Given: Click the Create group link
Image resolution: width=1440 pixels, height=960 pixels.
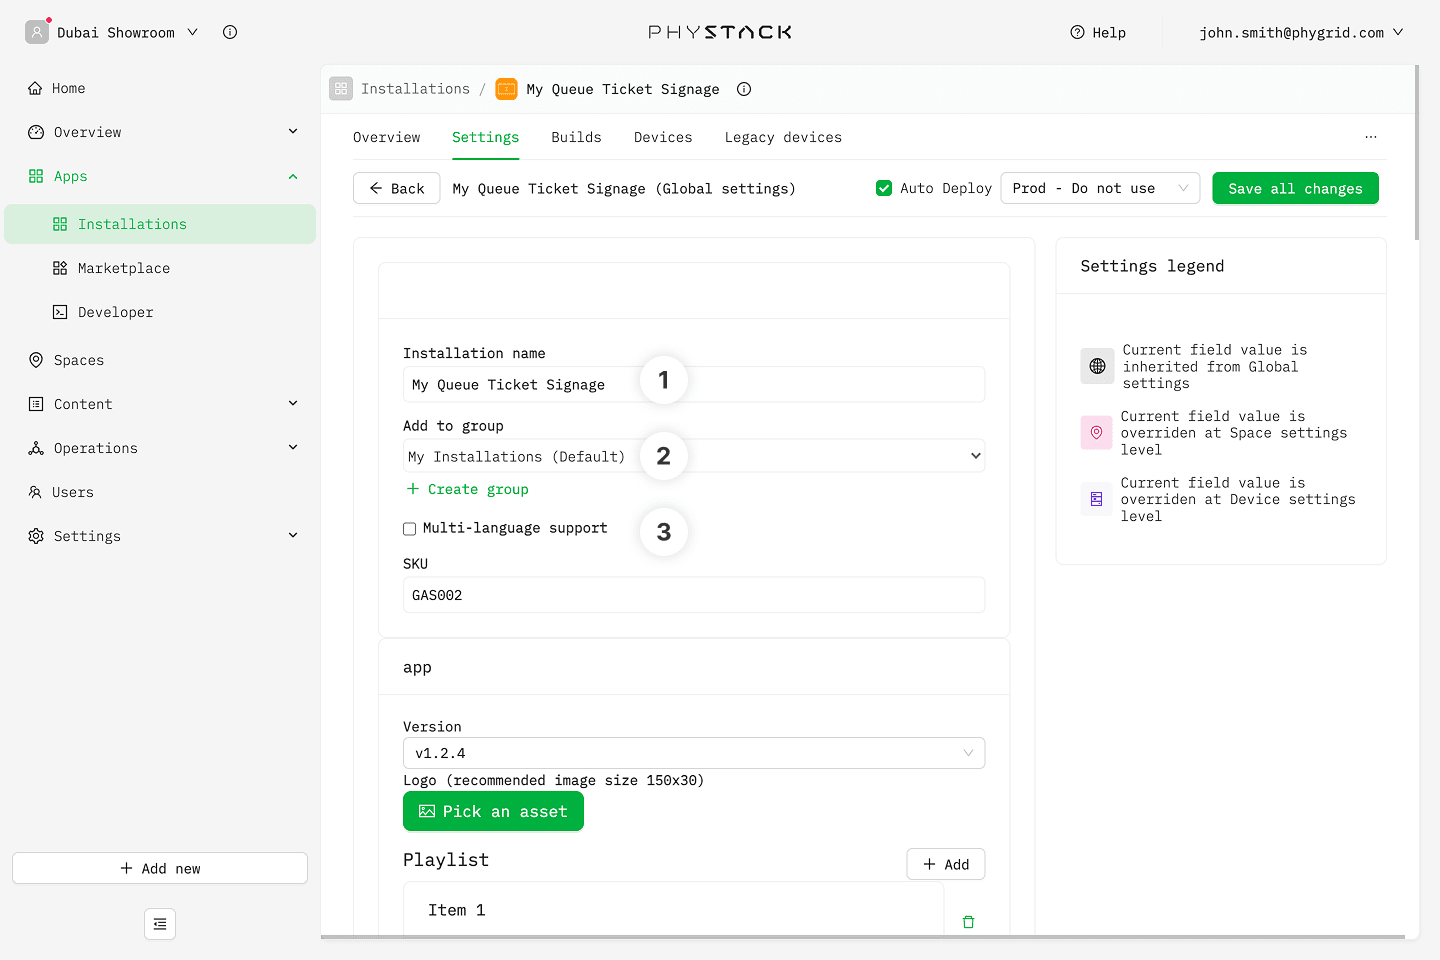Looking at the screenshot, I should (x=468, y=489).
